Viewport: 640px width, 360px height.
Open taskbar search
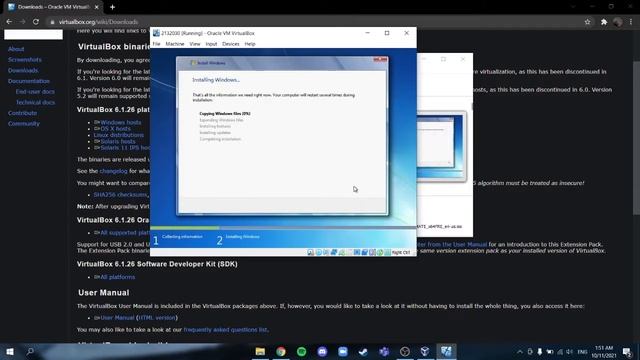click(30, 351)
